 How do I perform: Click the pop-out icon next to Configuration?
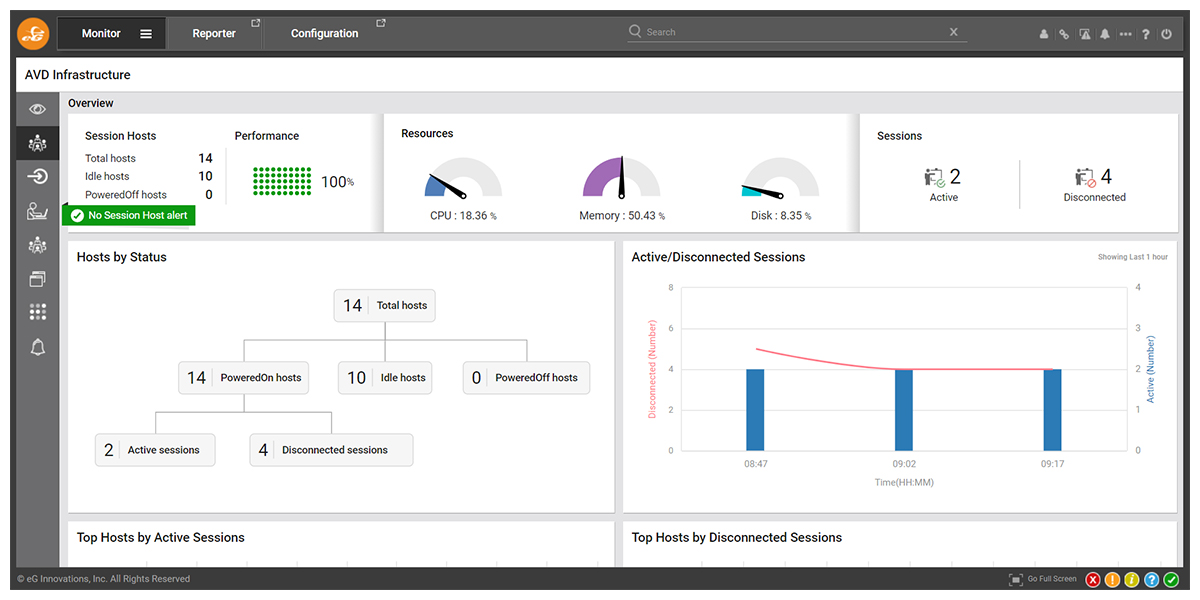tap(381, 23)
